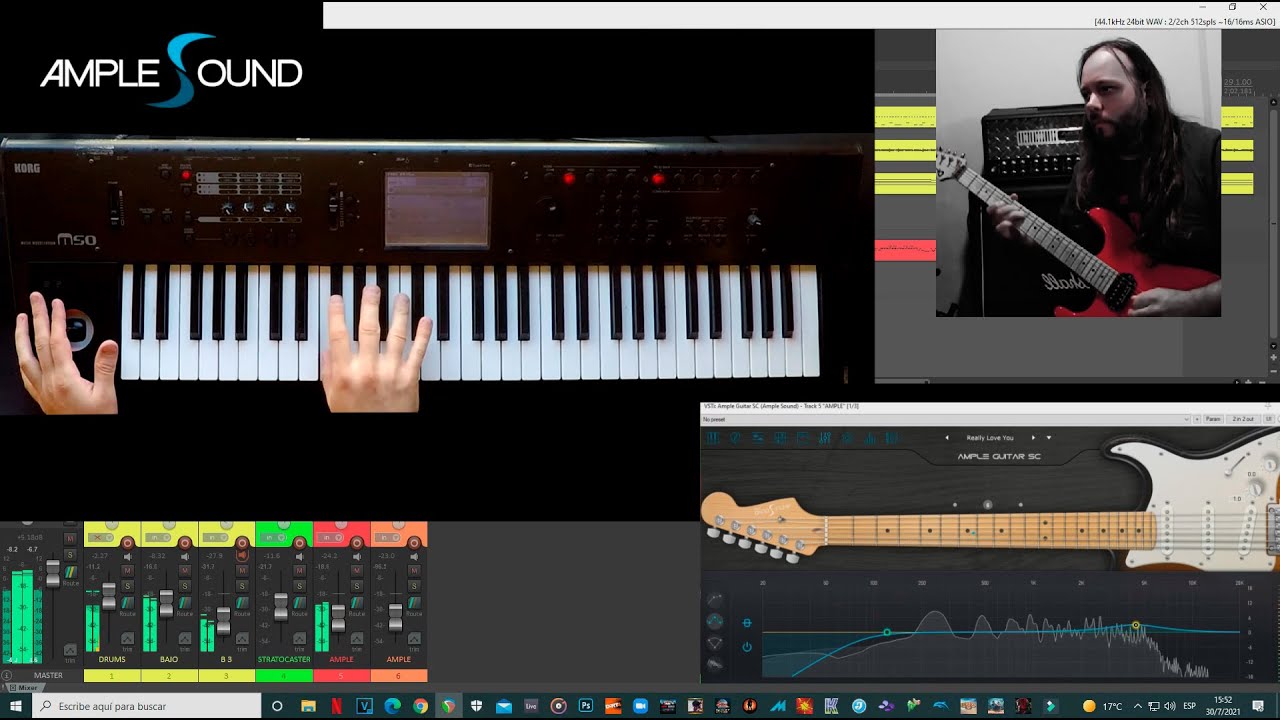Adjust the DRUMS volume fader

pos(109,596)
